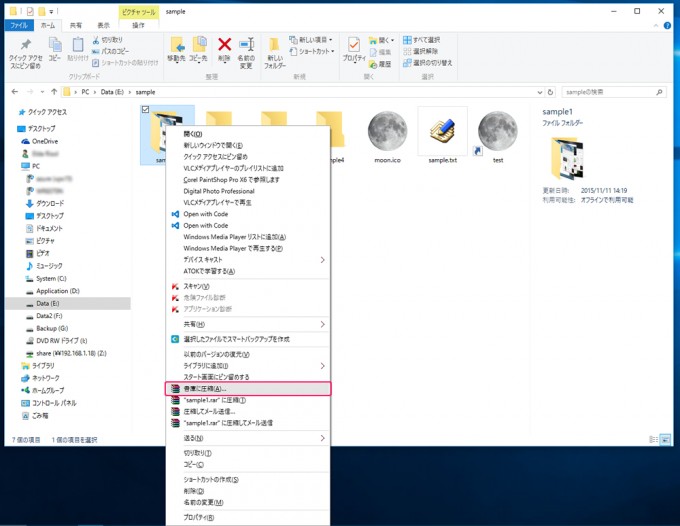Select ショートカットの作成(S) in the context menu
This screenshot has height=526, width=680.
click(248, 480)
